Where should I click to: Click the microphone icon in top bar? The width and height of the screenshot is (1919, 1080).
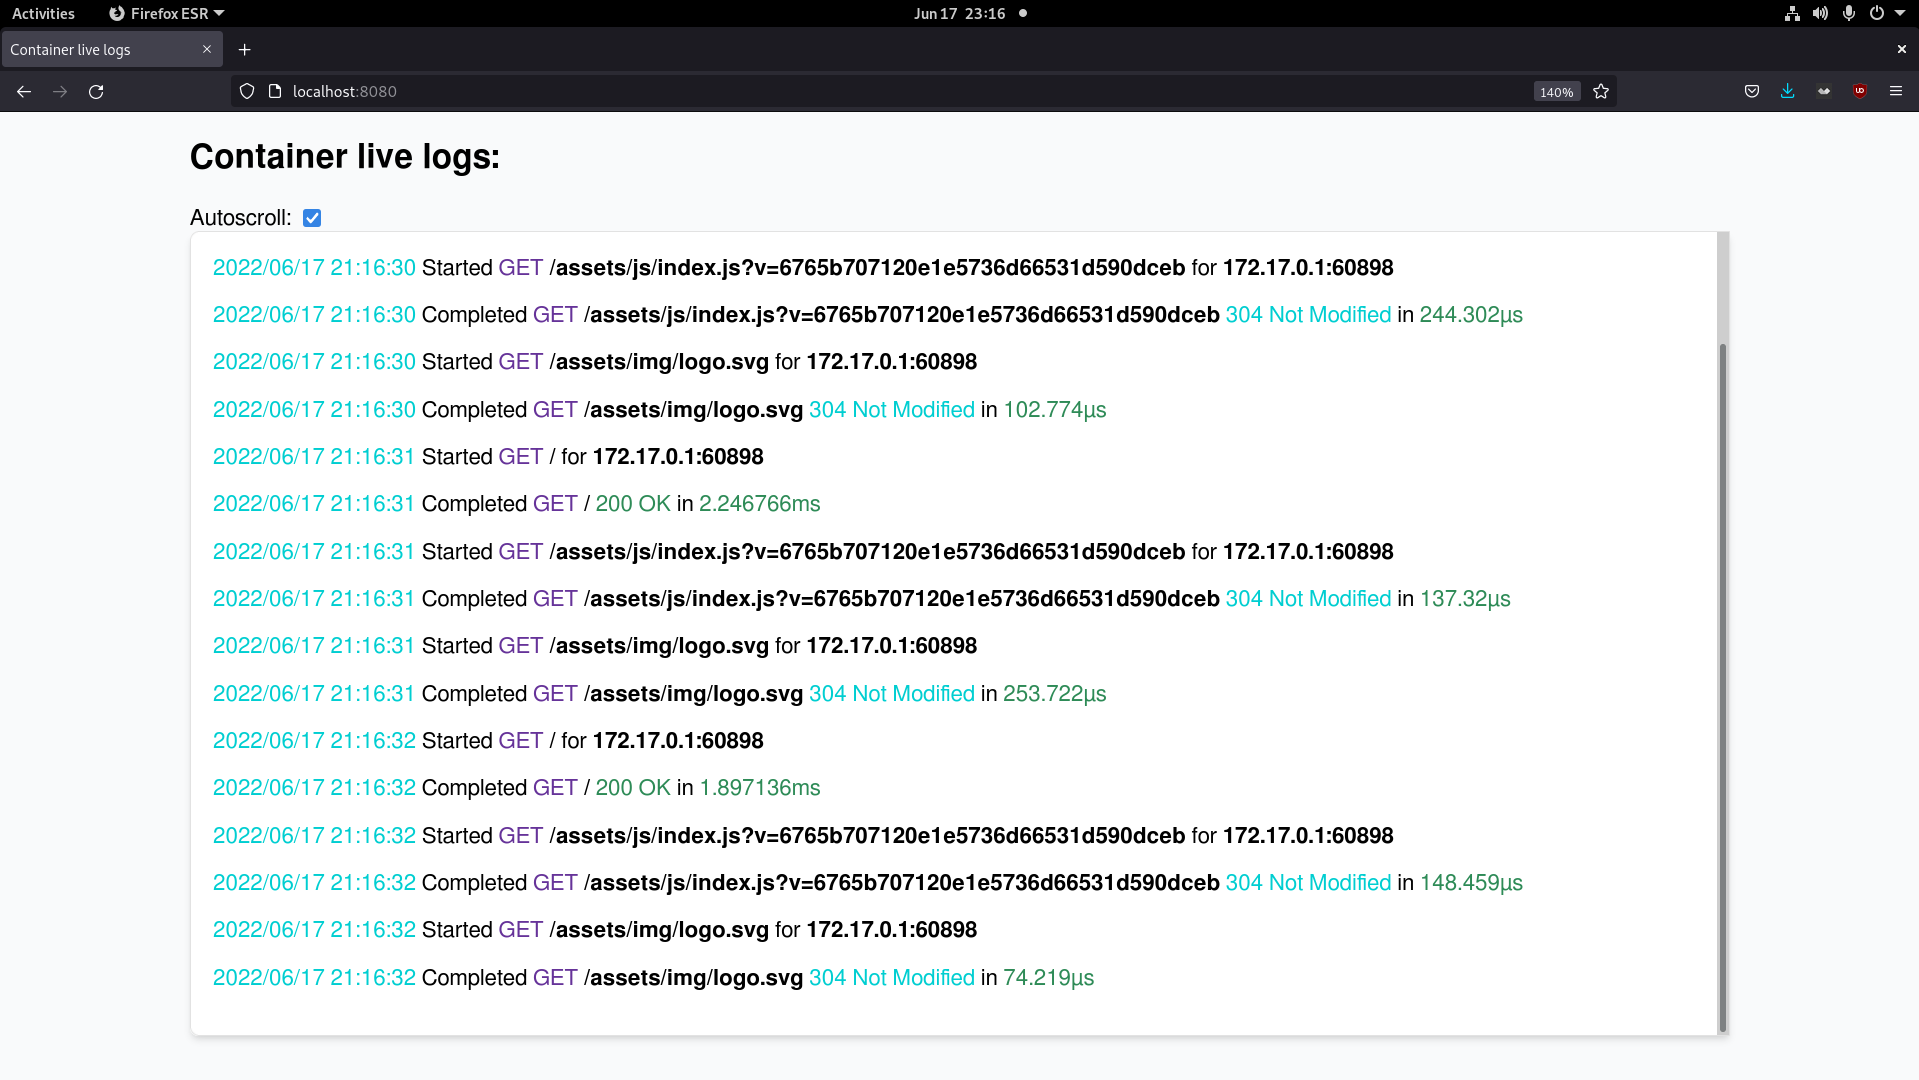tap(1849, 13)
